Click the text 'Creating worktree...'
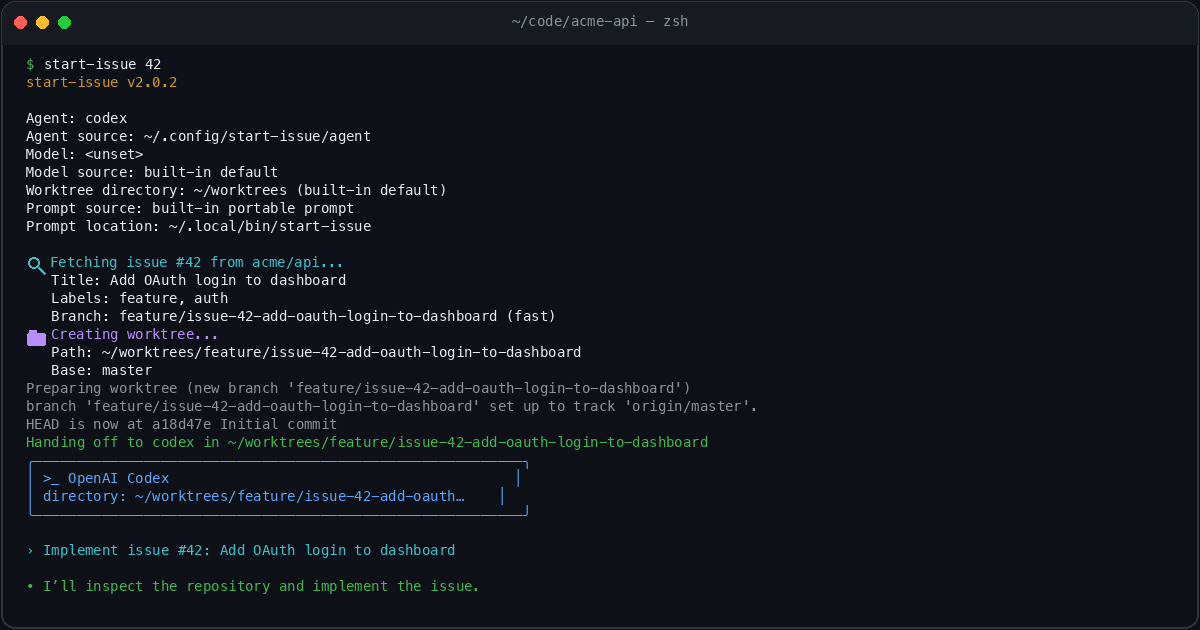Image resolution: width=1200 pixels, height=630 pixels. tap(134, 334)
